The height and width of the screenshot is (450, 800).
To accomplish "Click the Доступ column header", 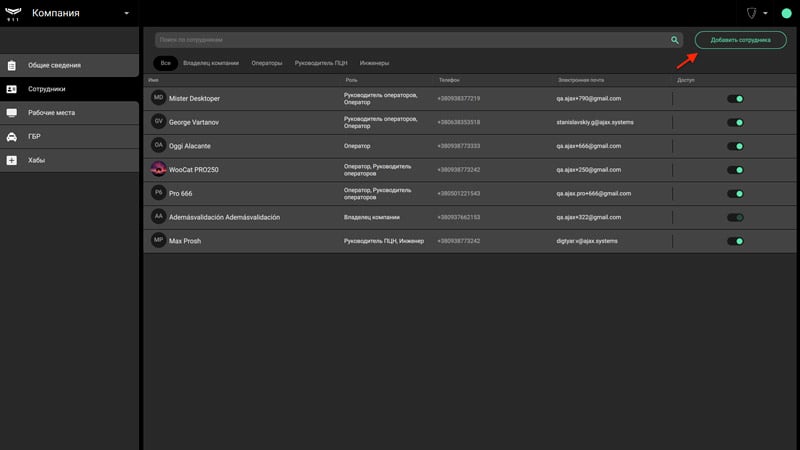I will 686,80.
